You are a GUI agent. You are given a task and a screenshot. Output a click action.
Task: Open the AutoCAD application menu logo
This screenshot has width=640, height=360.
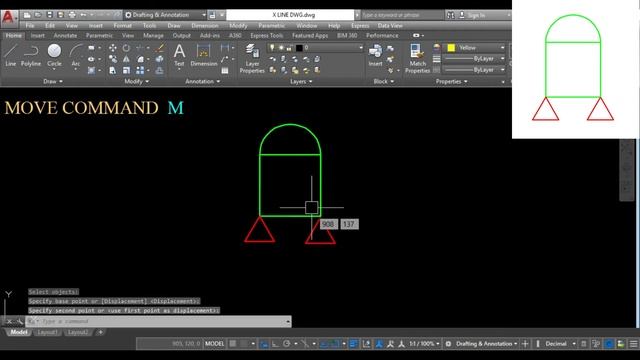[x=9, y=18]
